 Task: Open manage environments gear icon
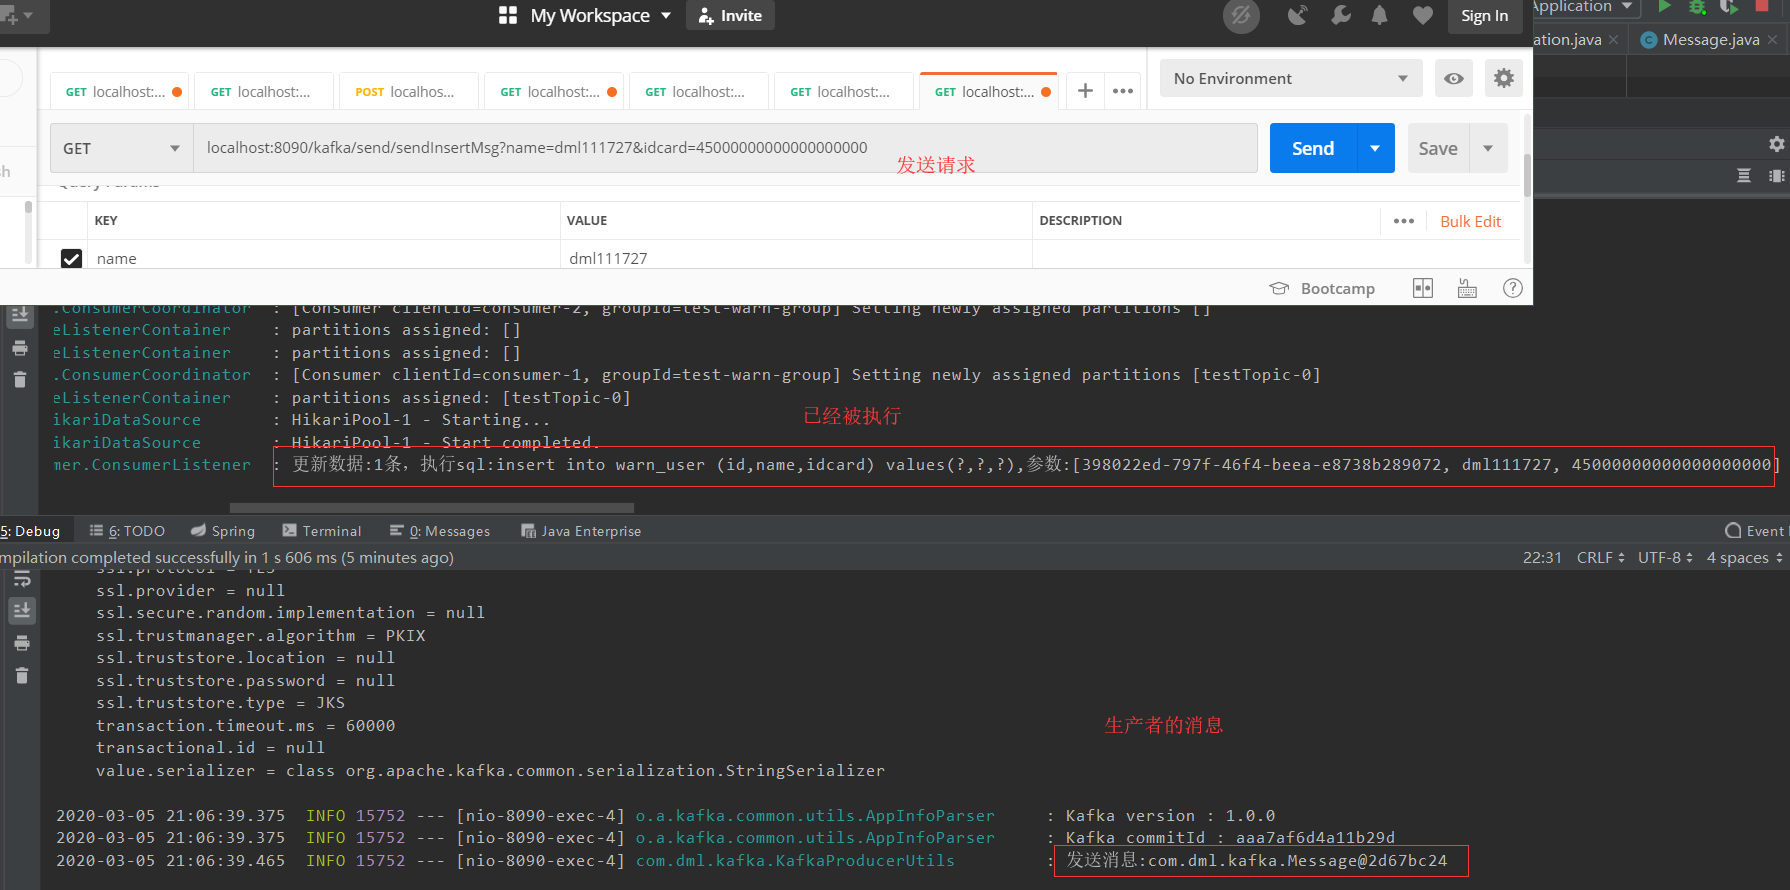1504,78
